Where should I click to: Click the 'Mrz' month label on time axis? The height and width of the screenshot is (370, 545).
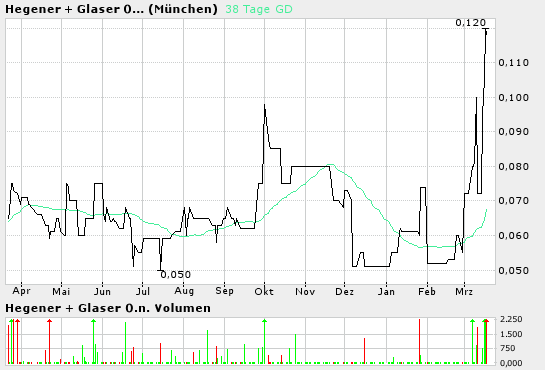click(x=464, y=291)
